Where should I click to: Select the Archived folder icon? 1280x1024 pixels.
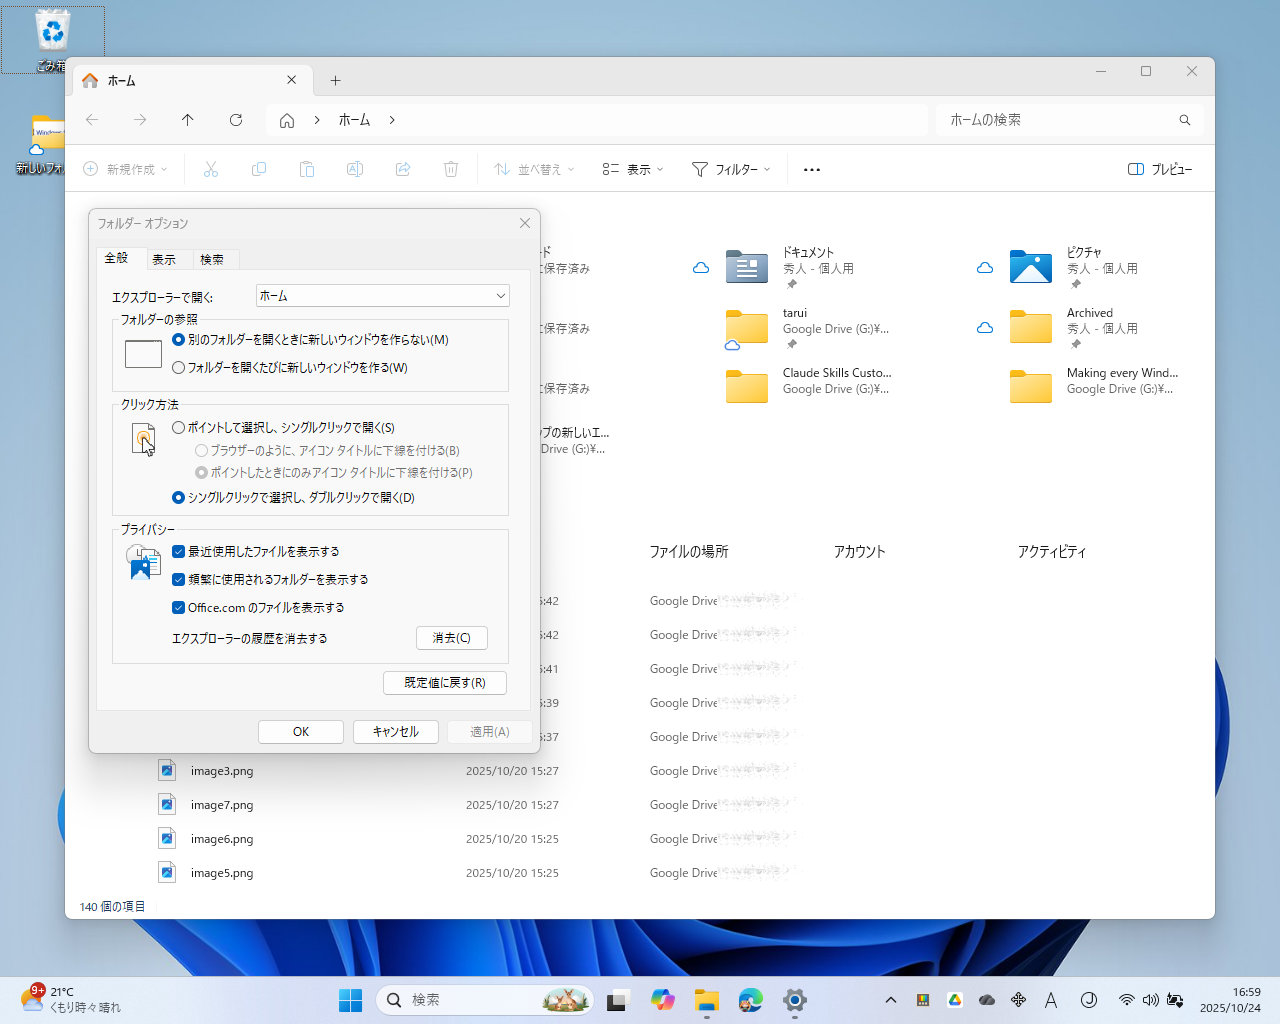click(1031, 327)
